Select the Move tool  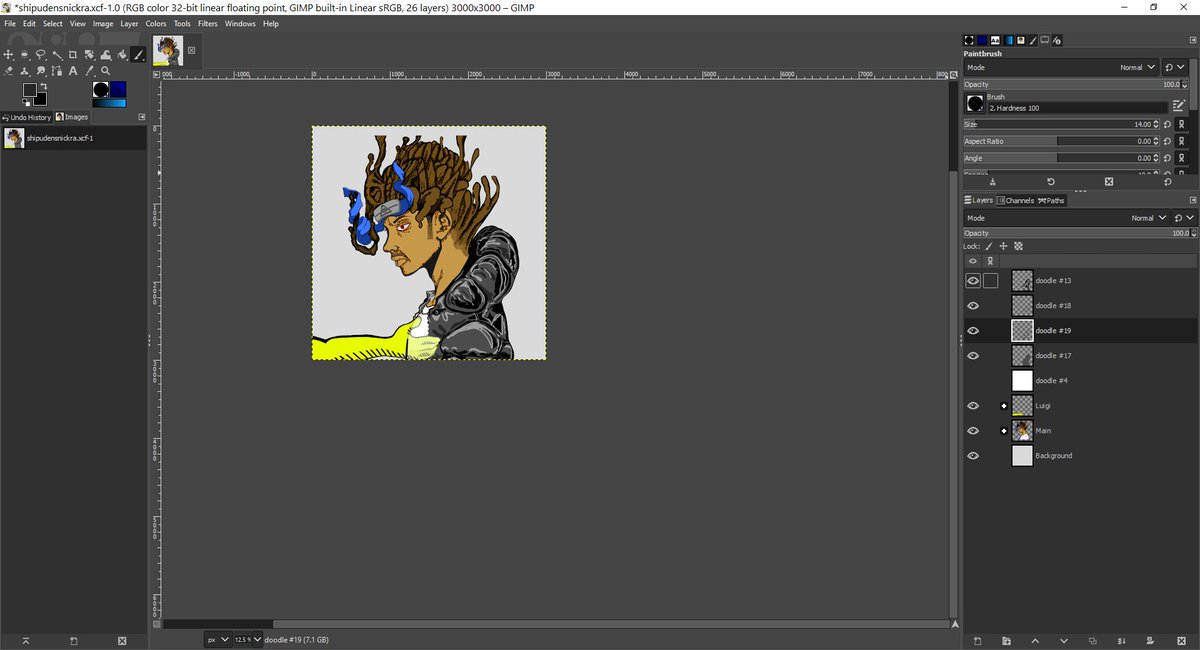click(x=8, y=55)
